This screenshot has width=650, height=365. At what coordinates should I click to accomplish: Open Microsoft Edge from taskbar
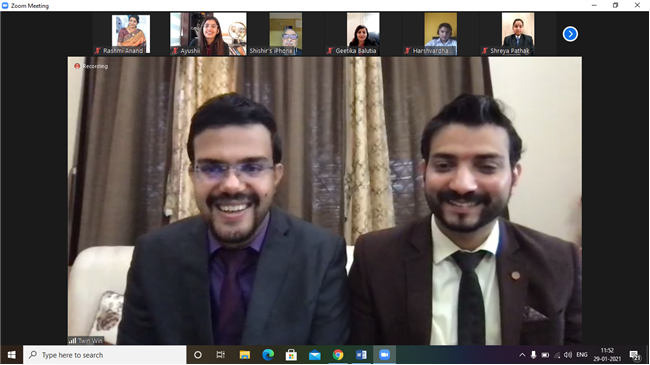tap(268, 355)
